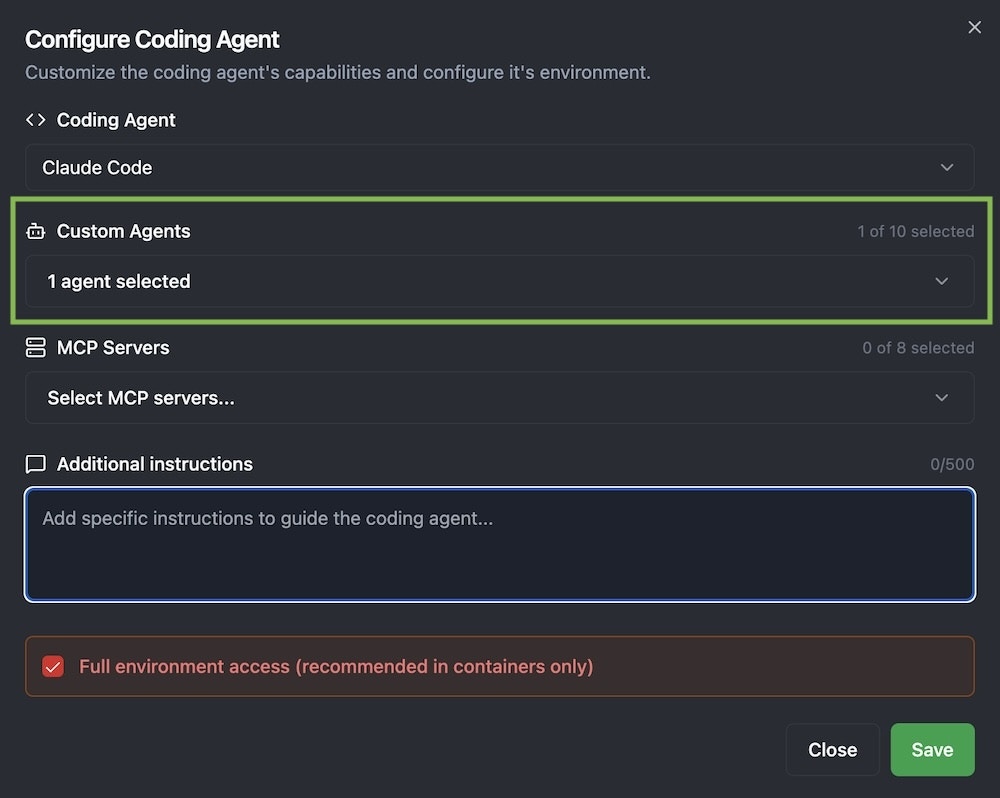Click the robot icon next to Custom Agents
1000x798 pixels.
(35, 231)
